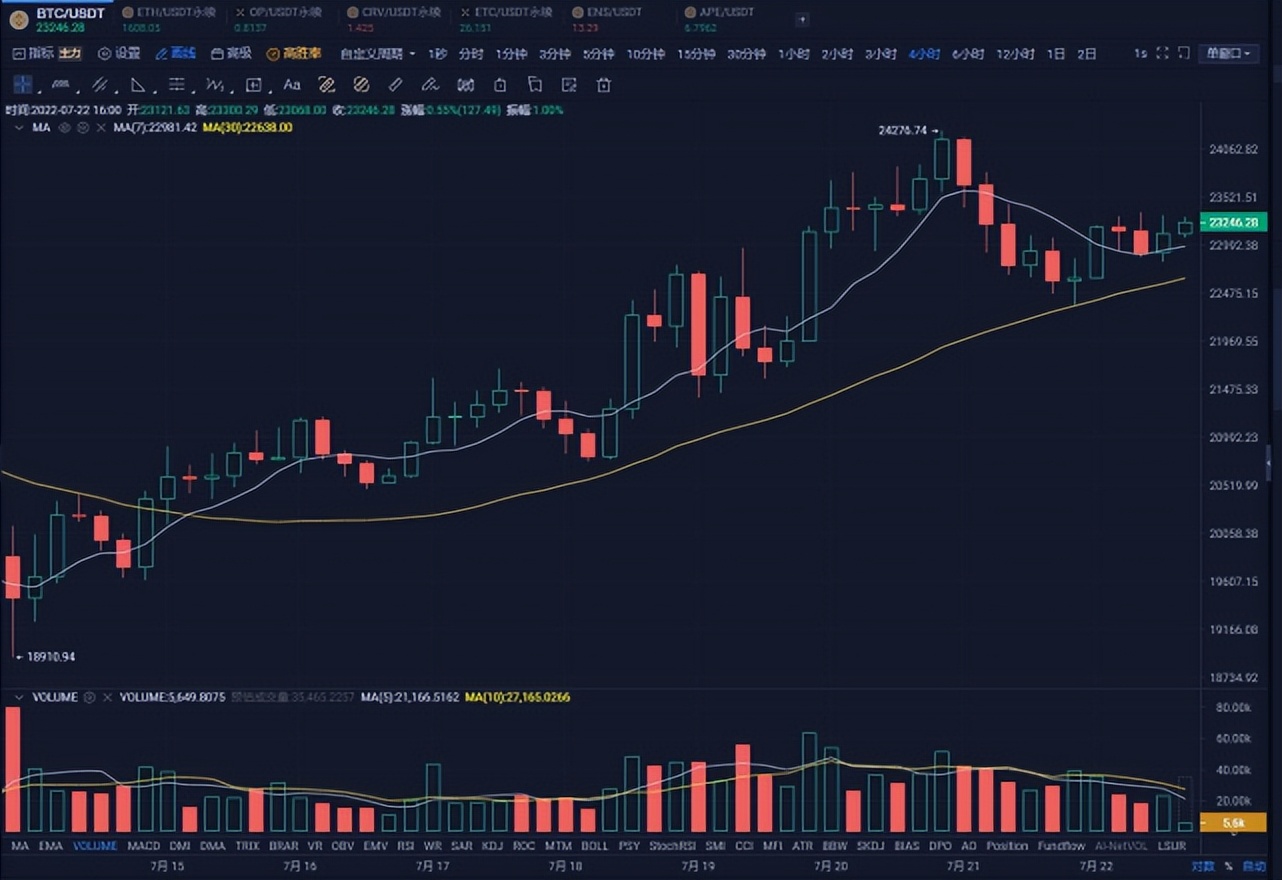
Task: Switch to ENS/USDT tab
Action: (608, 19)
